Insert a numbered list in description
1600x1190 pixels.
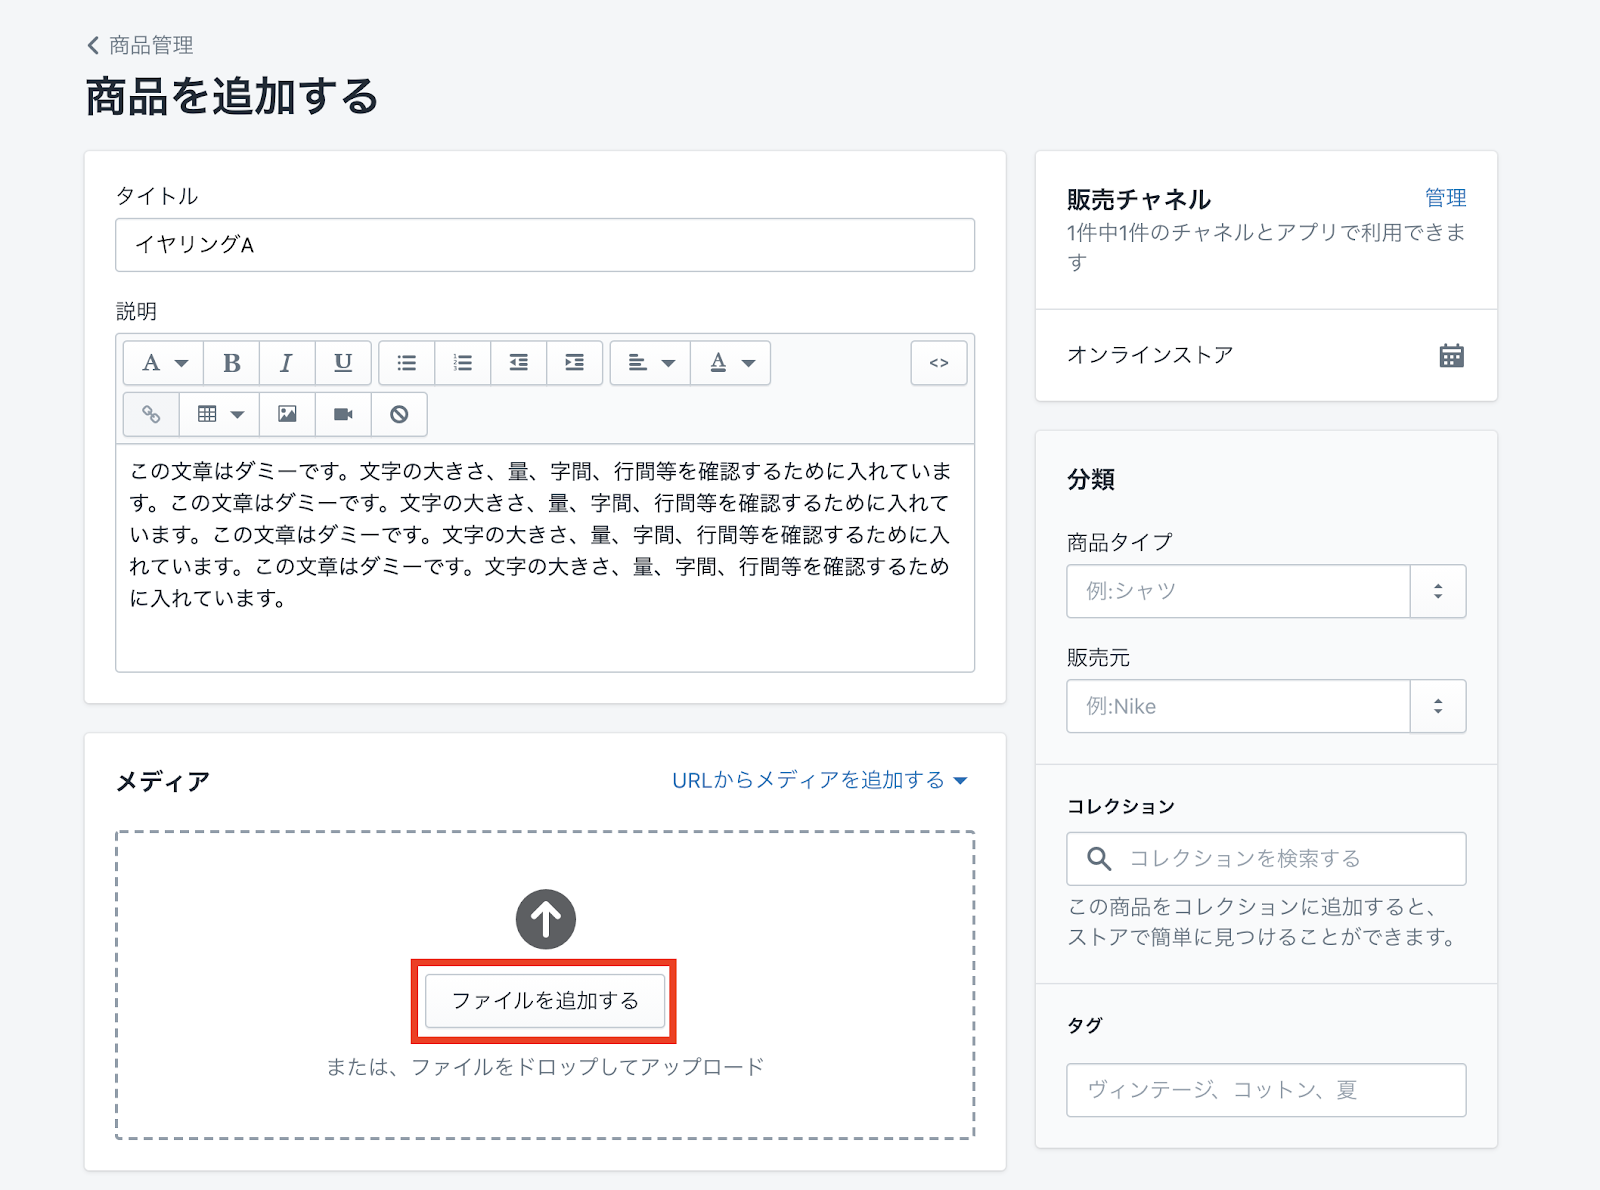[462, 363]
